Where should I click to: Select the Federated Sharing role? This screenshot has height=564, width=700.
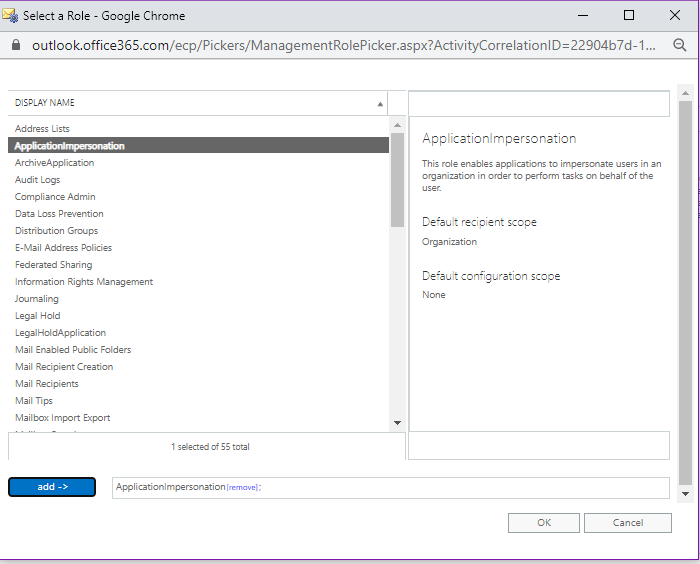click(198, 264)
